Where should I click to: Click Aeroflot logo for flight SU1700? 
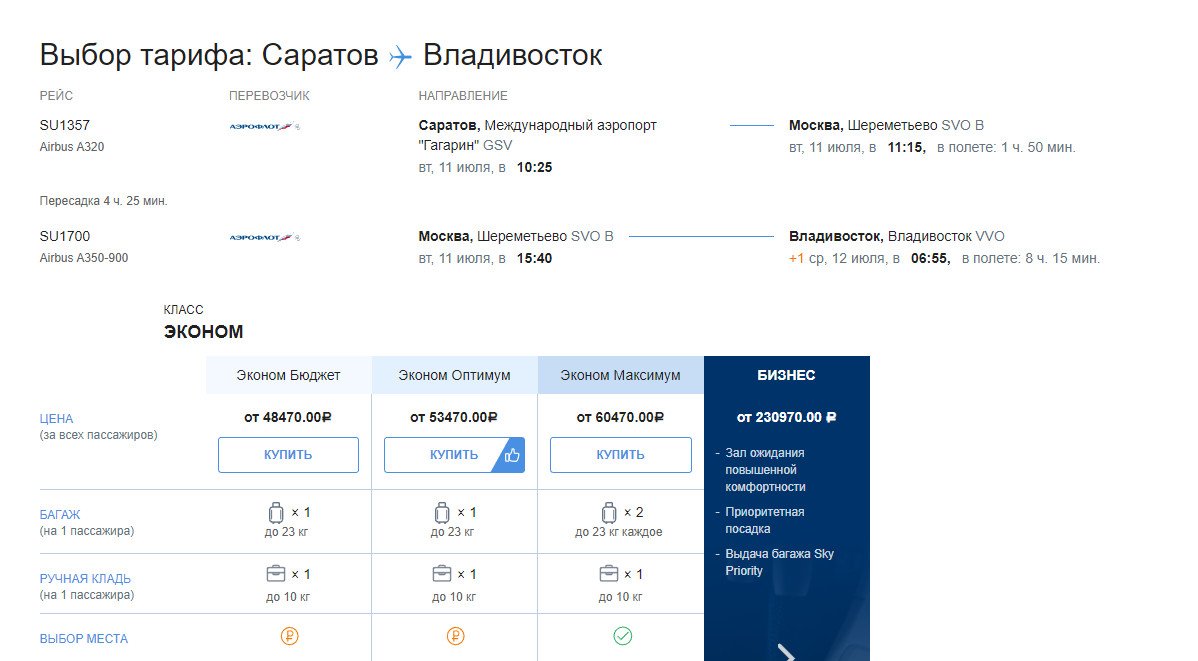(264, 238)
